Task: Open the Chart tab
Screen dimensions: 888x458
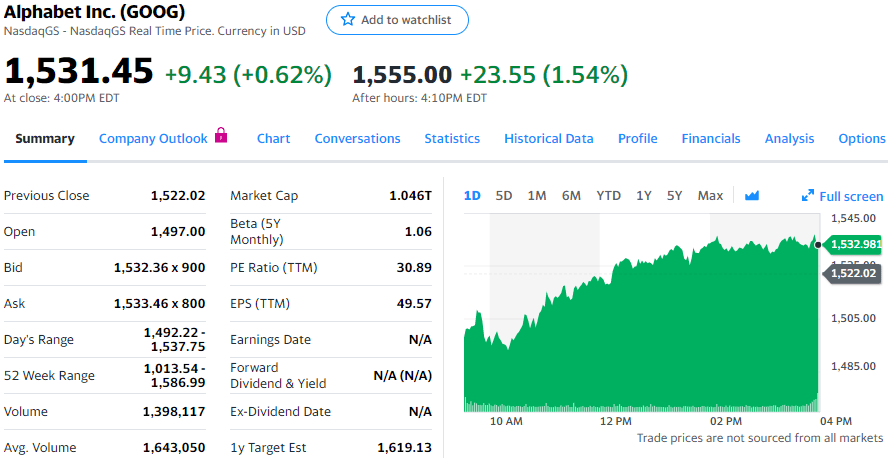Action: click(273, 139)
